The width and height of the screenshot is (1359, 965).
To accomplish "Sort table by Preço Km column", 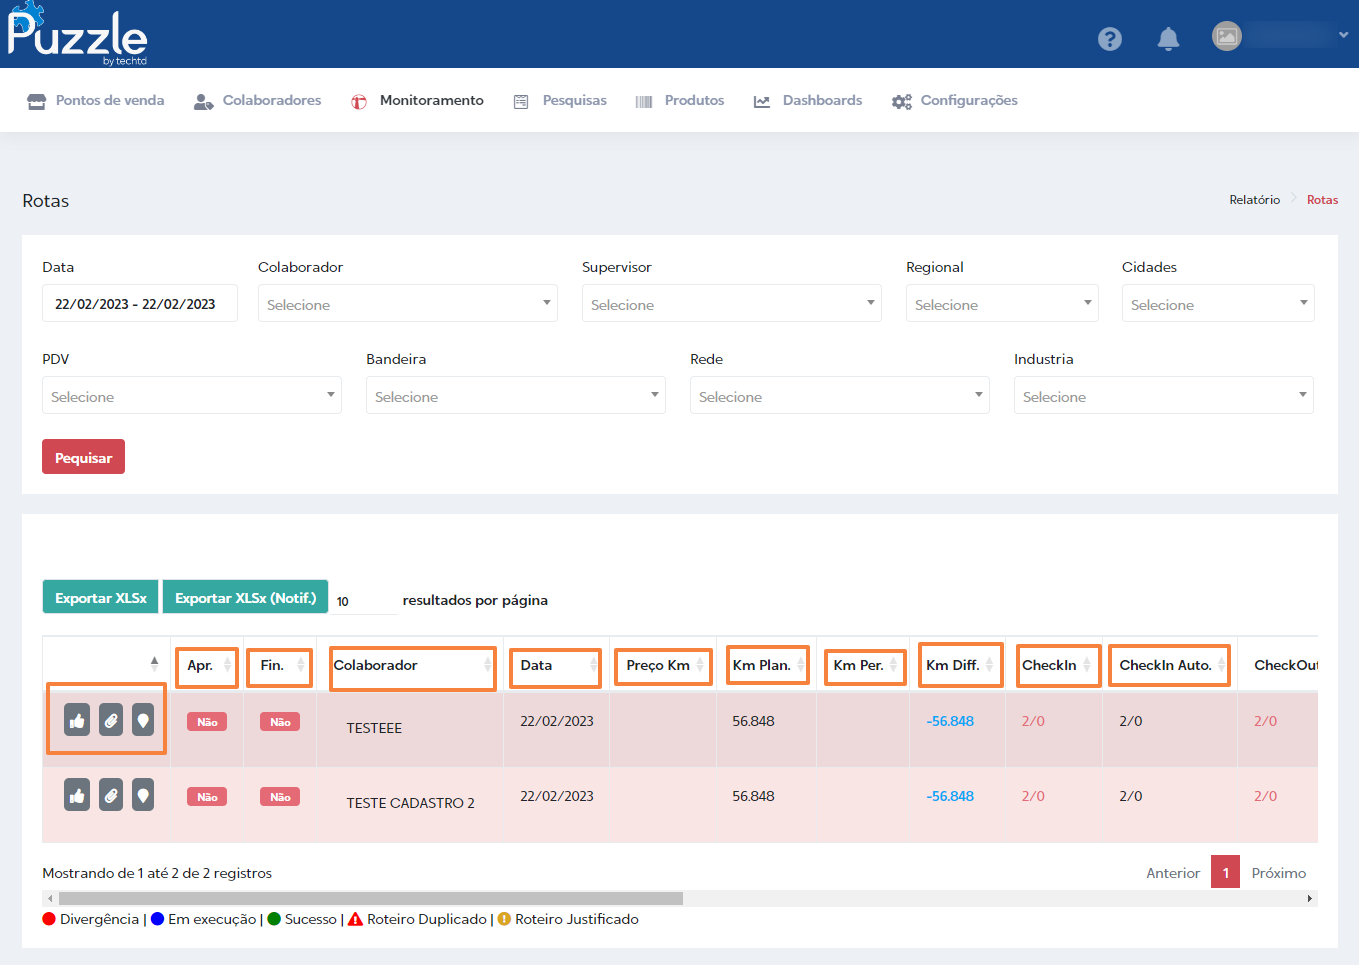I will click(x=663, y=665).
